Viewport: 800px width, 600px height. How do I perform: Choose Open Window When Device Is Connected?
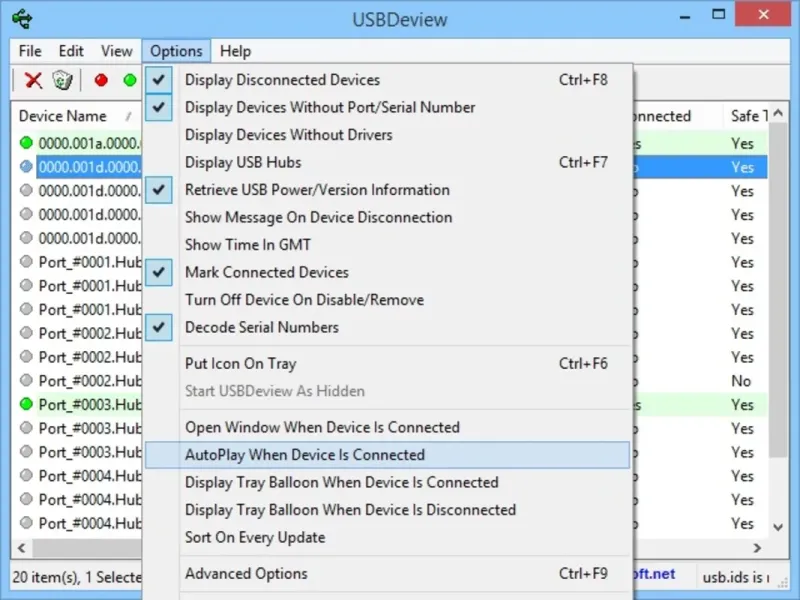tap(387, 427)
